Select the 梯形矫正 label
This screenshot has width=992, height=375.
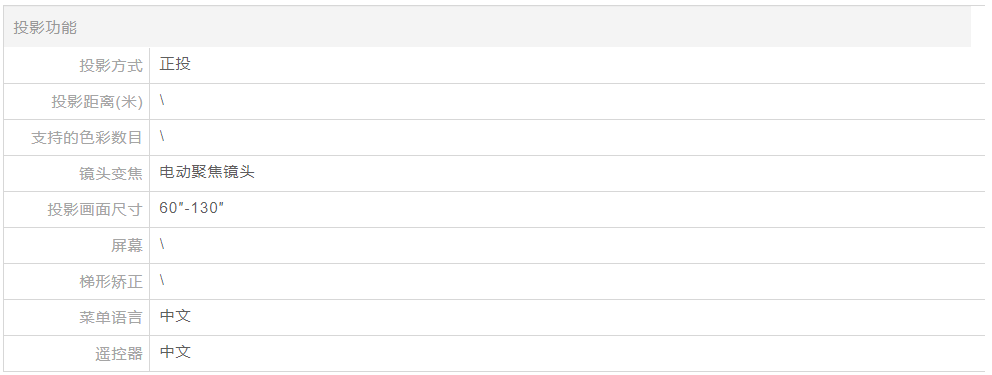point(111,281)
